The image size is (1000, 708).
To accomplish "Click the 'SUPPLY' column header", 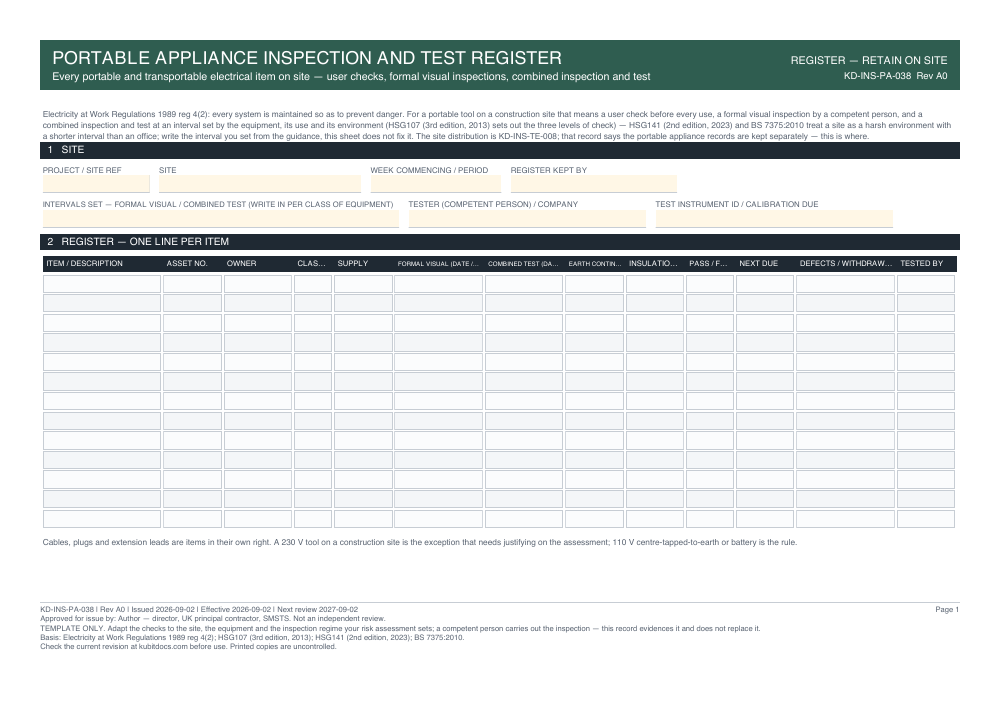I will pyautogui.click(x=353, y=263).
